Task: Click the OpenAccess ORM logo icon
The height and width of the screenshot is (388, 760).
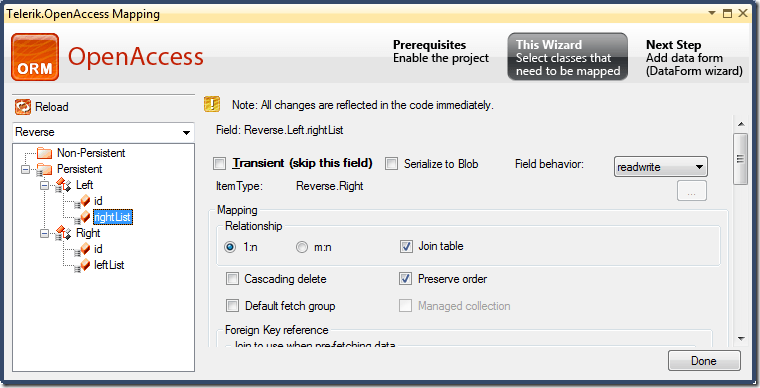Action: pyautogui.click(x=35, y=57)
